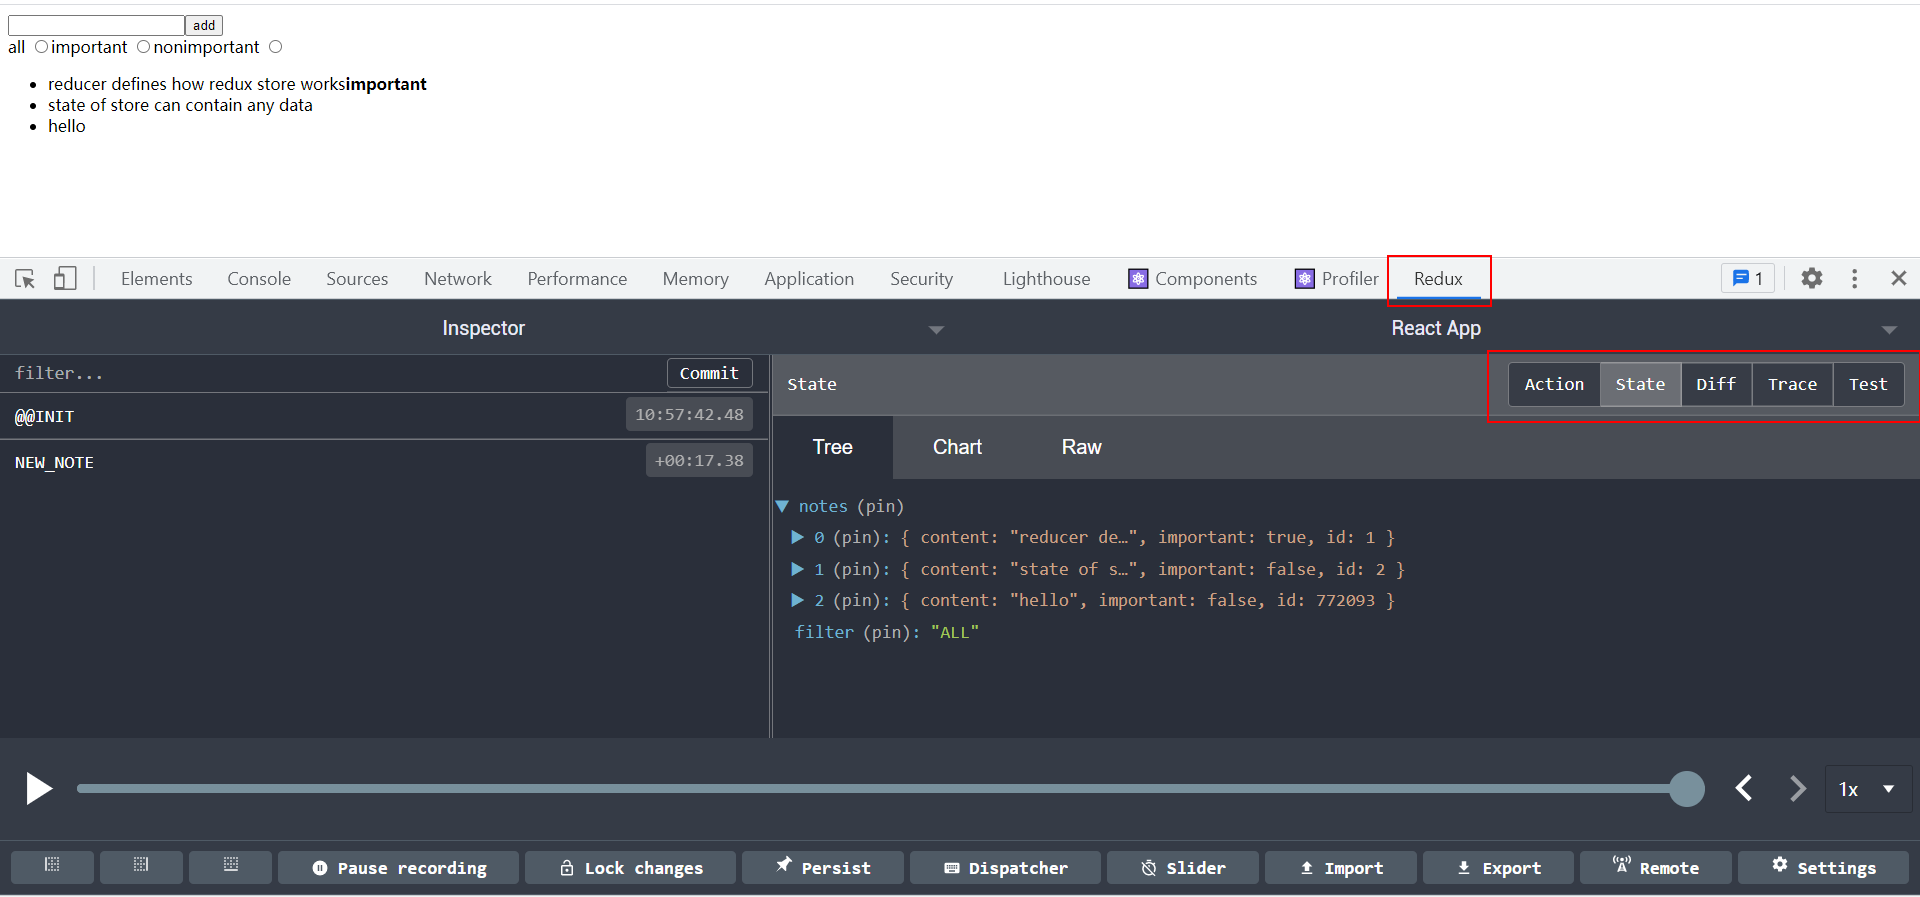The height and width of the screenshot is (897, 1920).
Task: Click Import state button
Action: pyautogui.click(x=1341, y=867)
